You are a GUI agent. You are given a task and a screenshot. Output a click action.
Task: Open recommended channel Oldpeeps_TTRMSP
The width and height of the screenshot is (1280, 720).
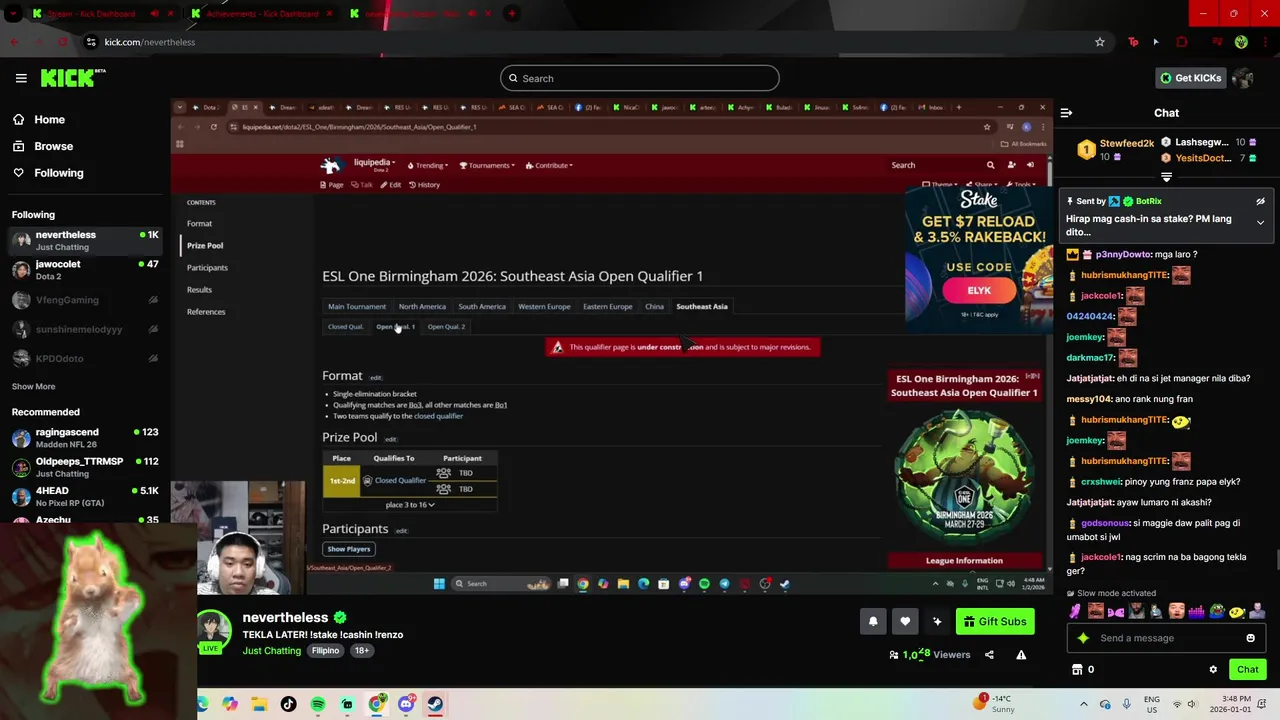(85, 467)
